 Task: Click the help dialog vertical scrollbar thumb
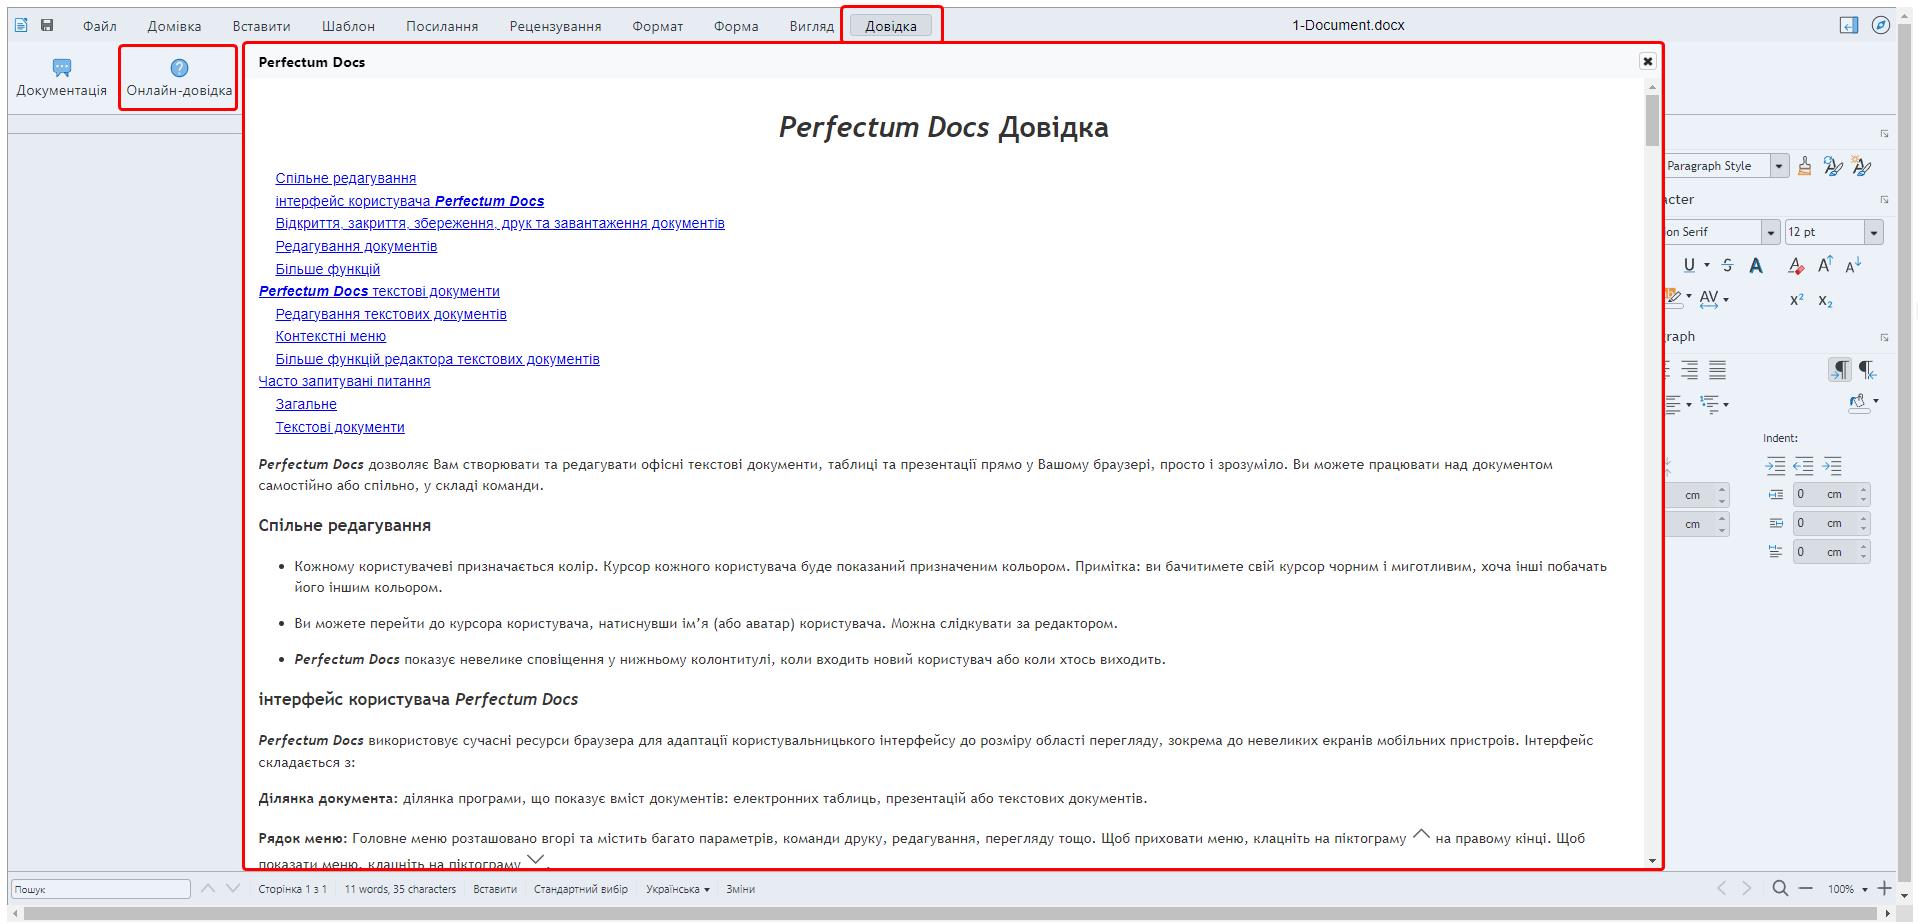coord(1652,120)
